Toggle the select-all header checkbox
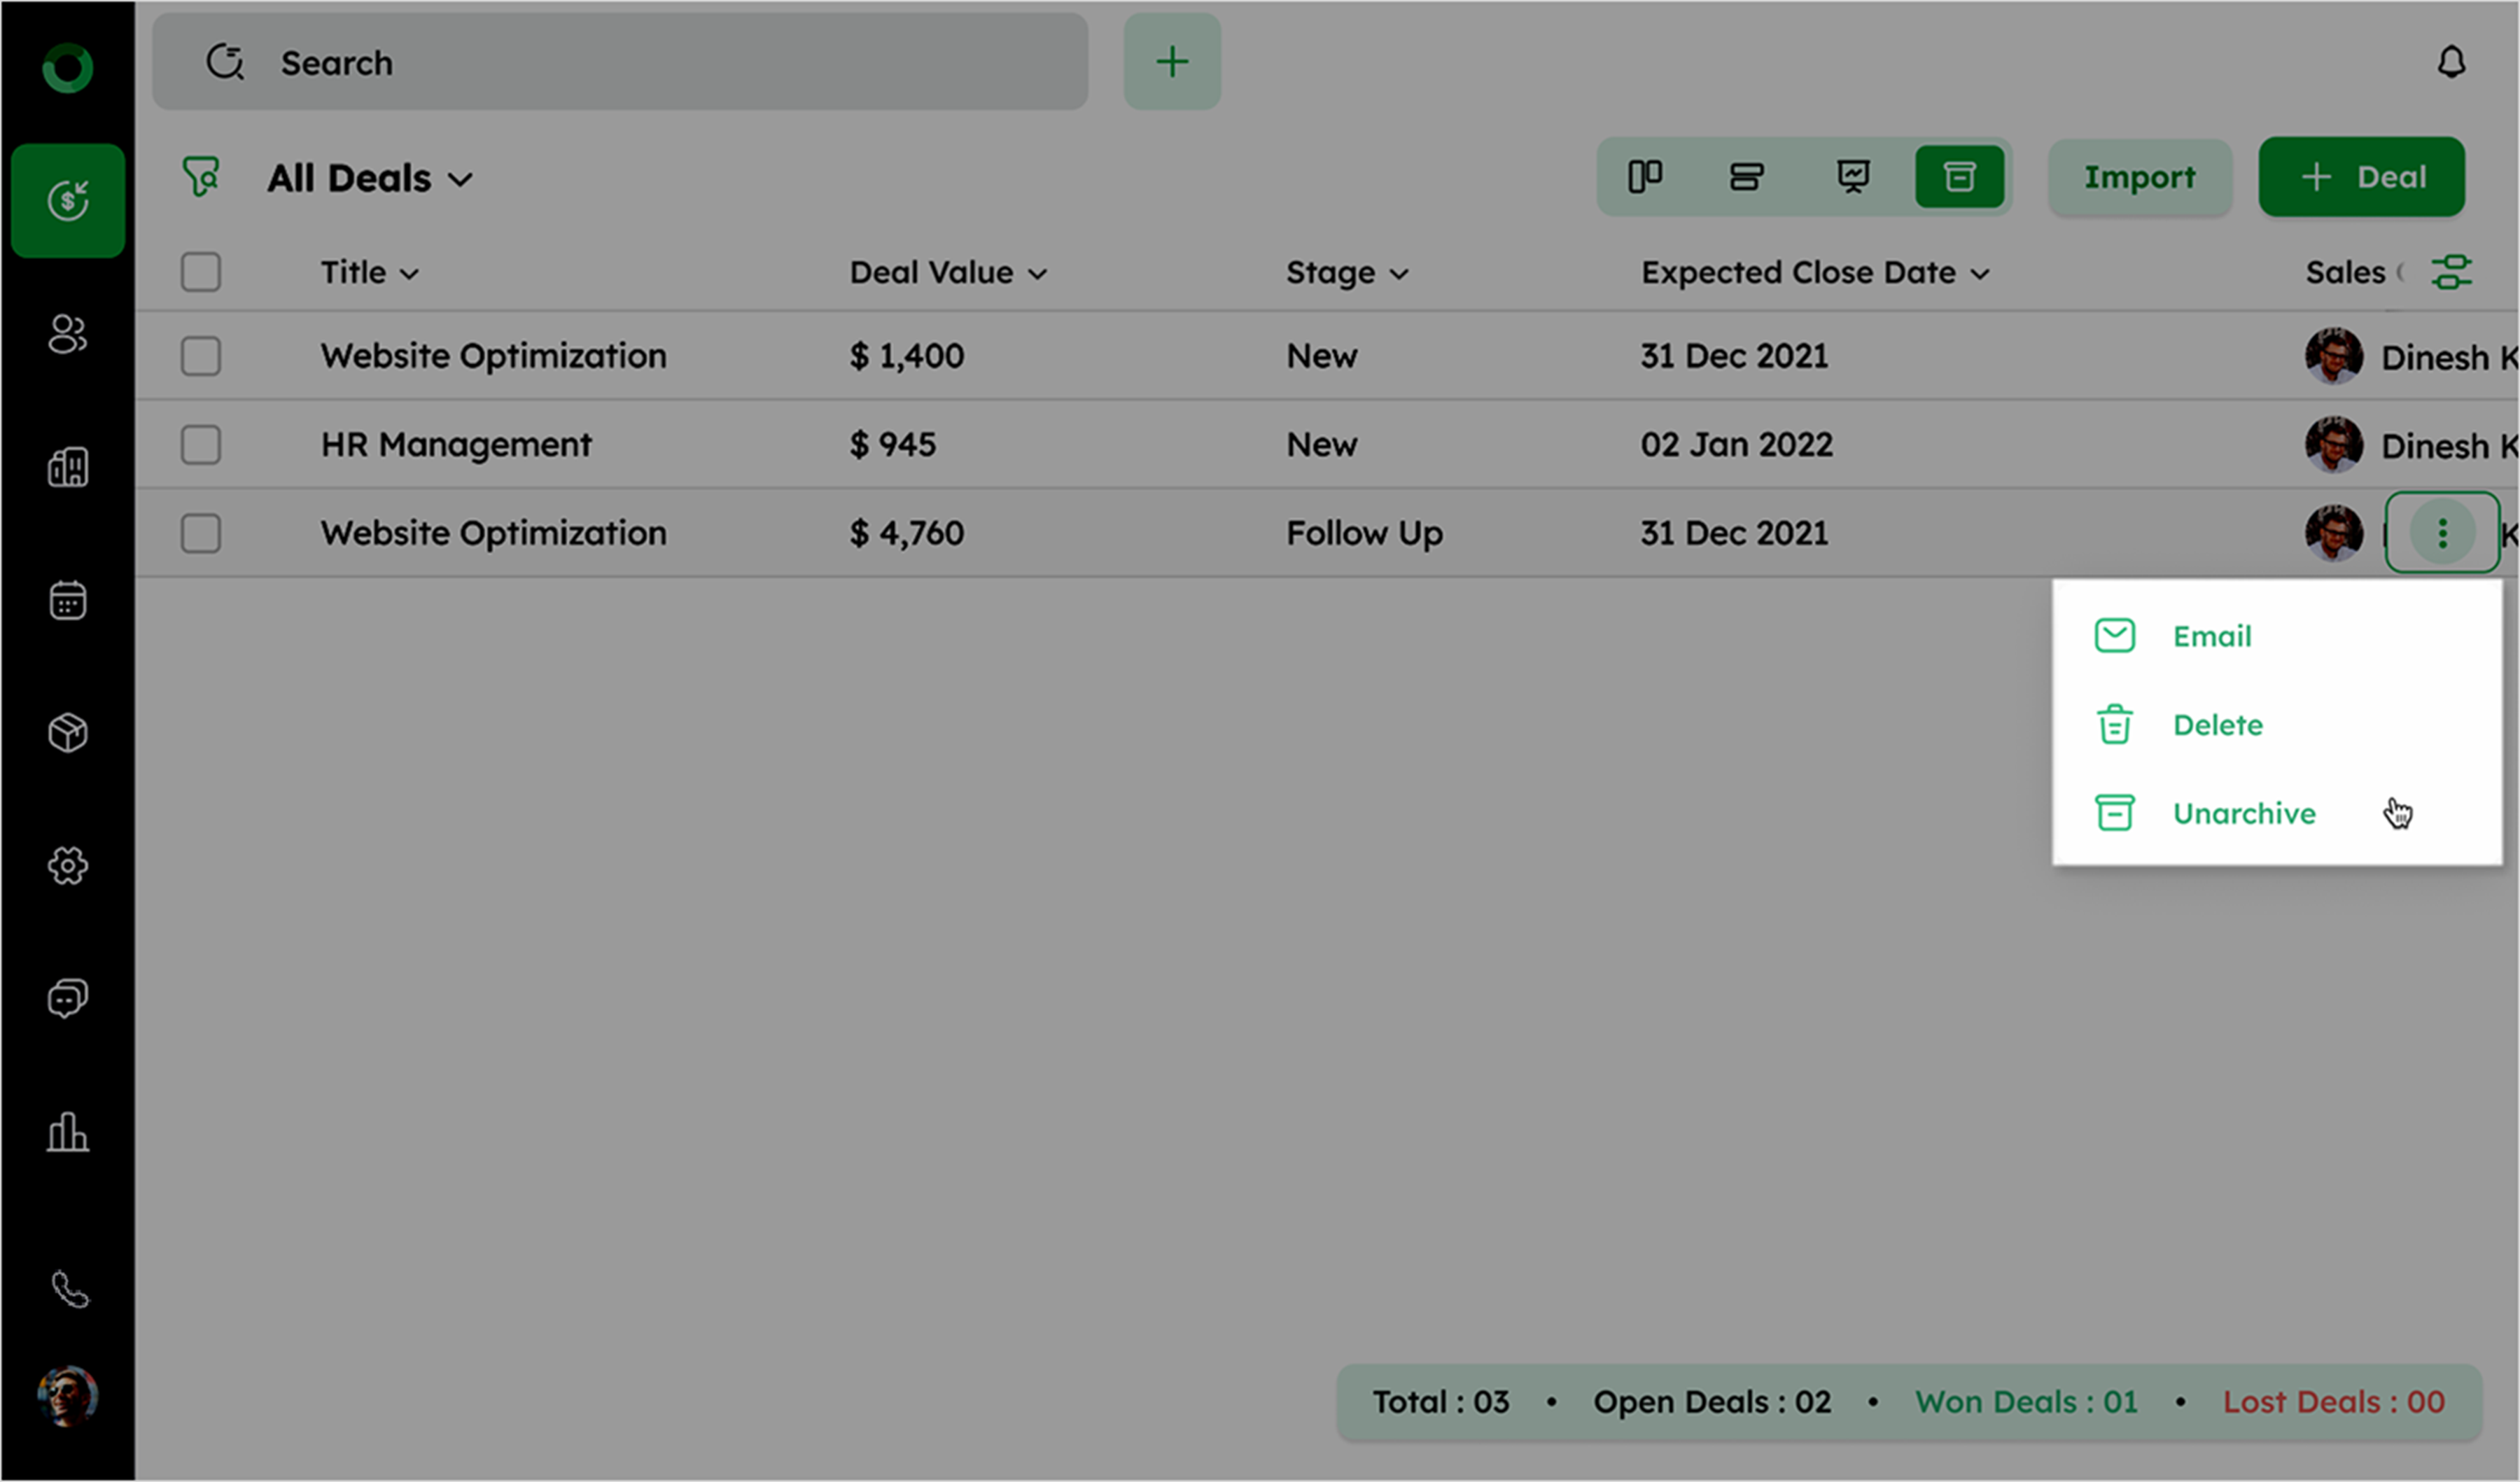 click(201, 272)
